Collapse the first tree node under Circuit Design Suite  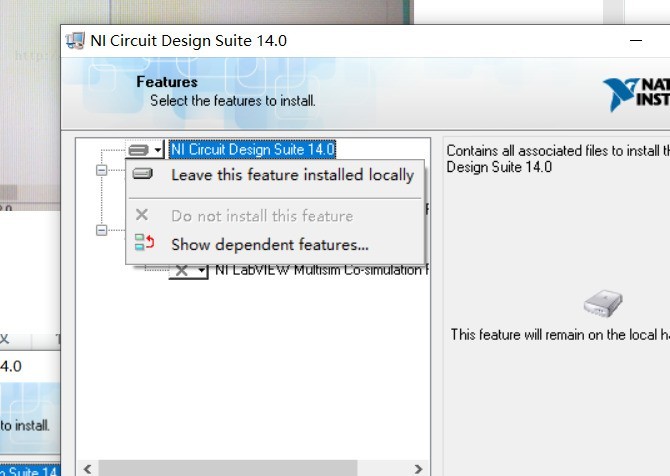pos(102,170)
